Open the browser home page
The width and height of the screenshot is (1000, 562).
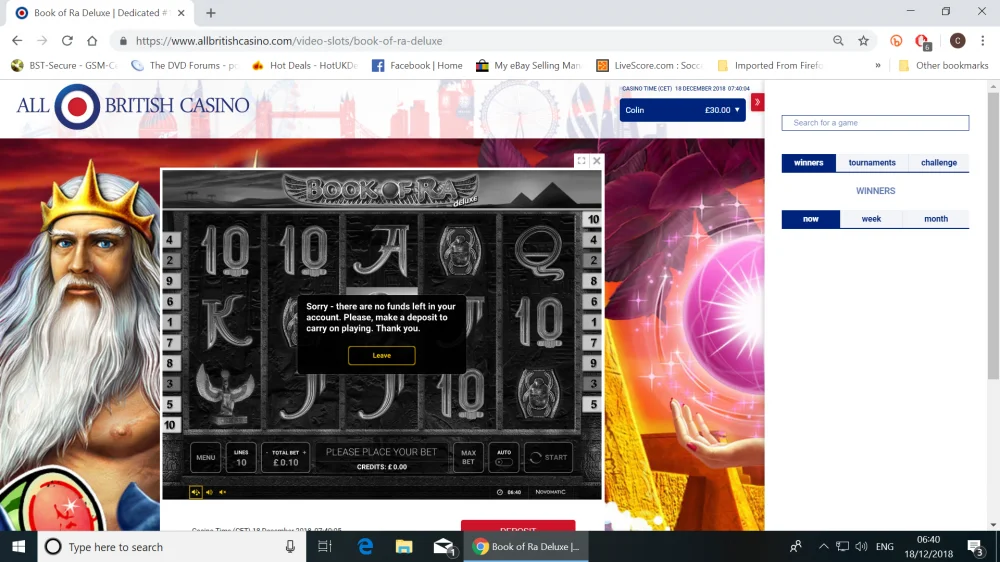(x=92, y=41)
